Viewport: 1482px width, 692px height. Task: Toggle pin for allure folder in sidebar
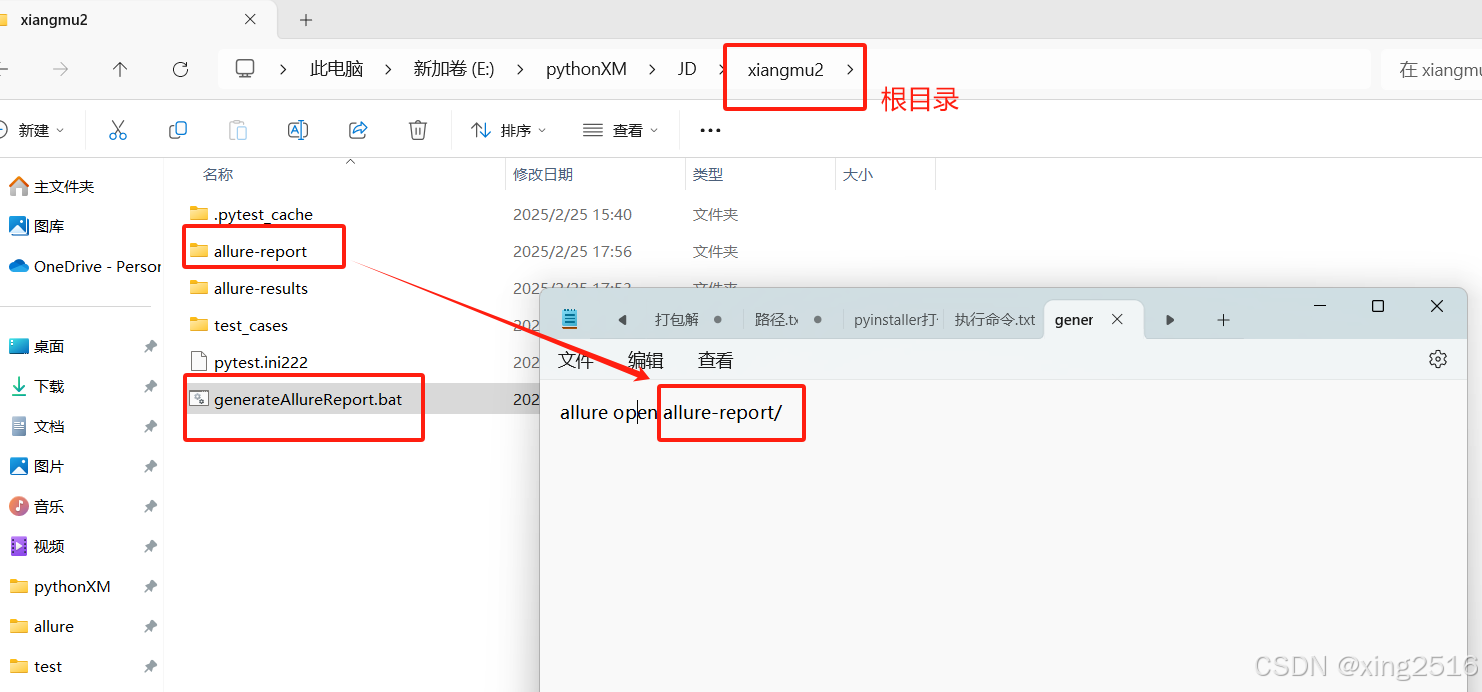point(150,626)
